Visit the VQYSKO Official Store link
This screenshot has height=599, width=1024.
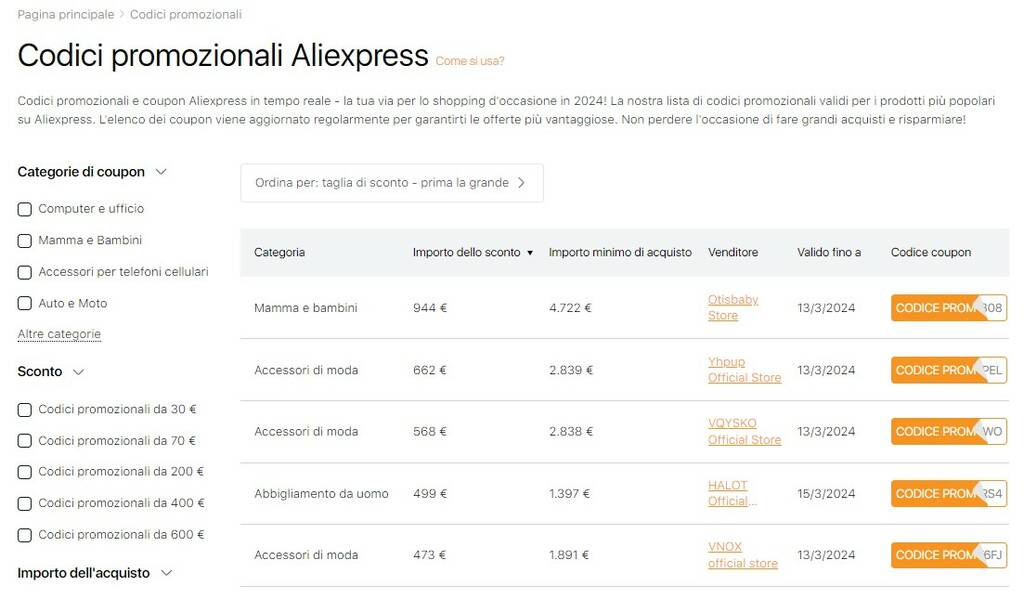(744, 431)
